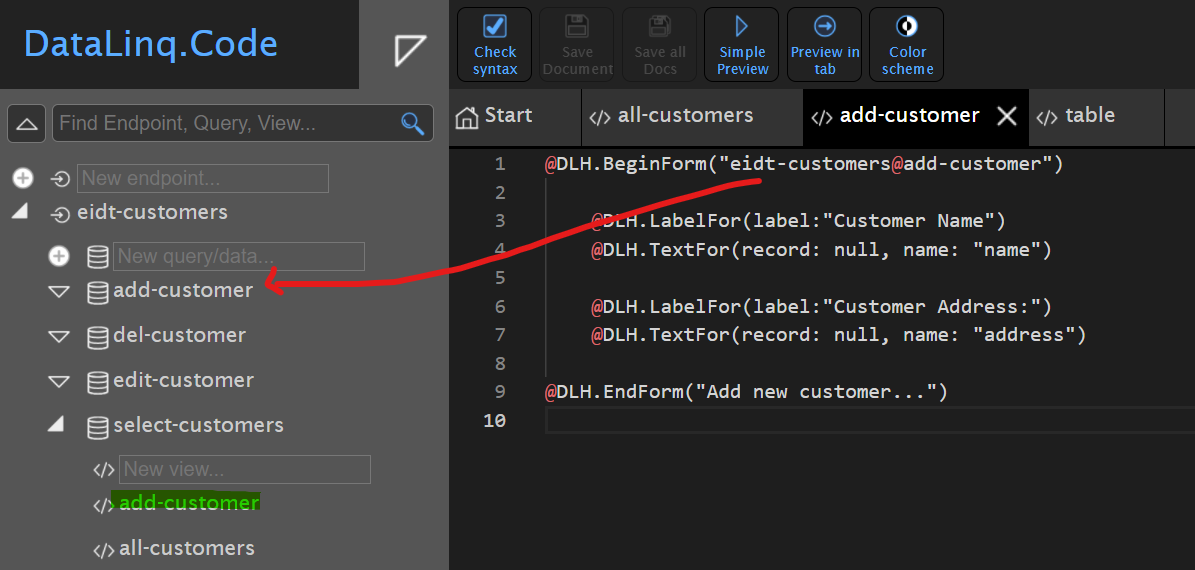1195x570 pixels.
Task: Click the DataLinq.Code title
Action: click(x=151, y=44)
